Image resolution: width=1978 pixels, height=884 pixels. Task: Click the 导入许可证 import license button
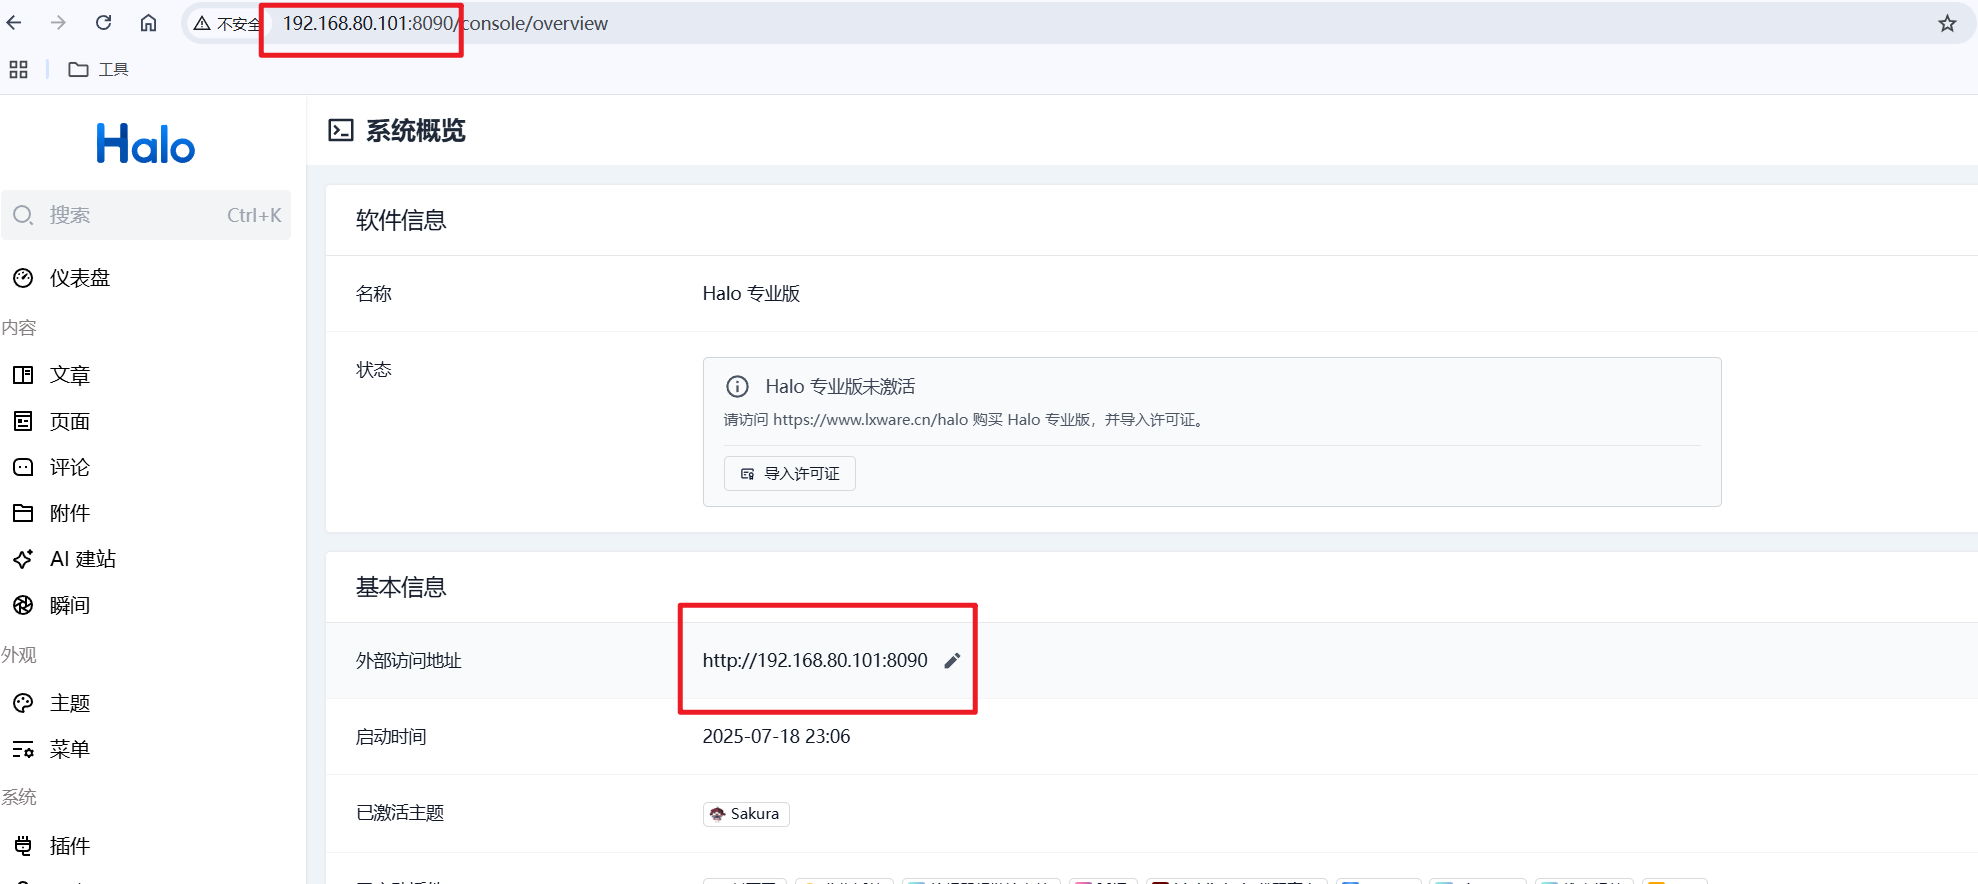click(x=789, y=473)
